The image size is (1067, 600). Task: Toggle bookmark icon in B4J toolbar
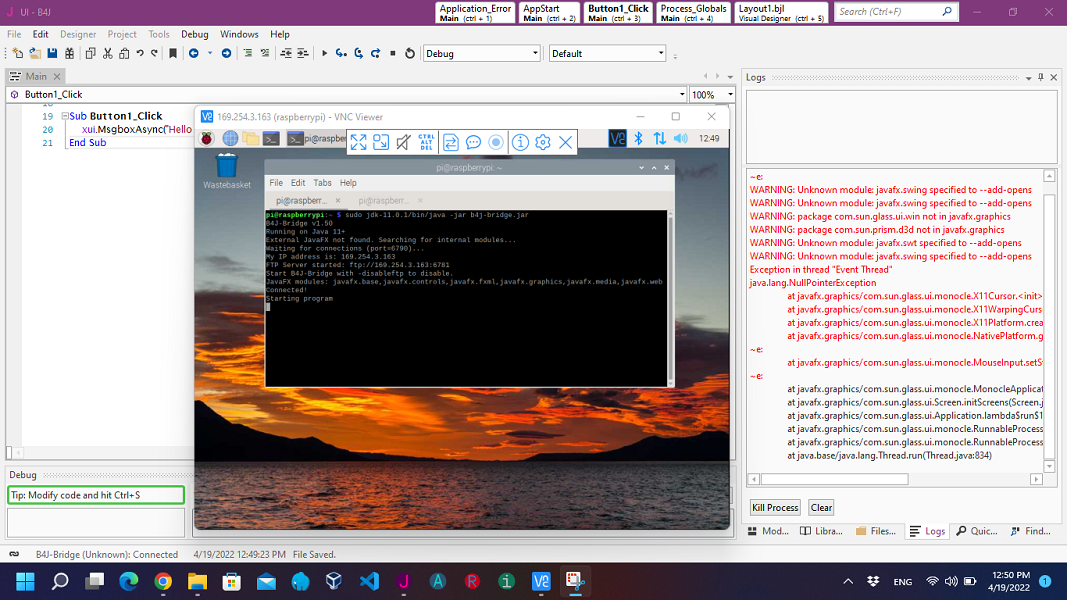point(173,53)
